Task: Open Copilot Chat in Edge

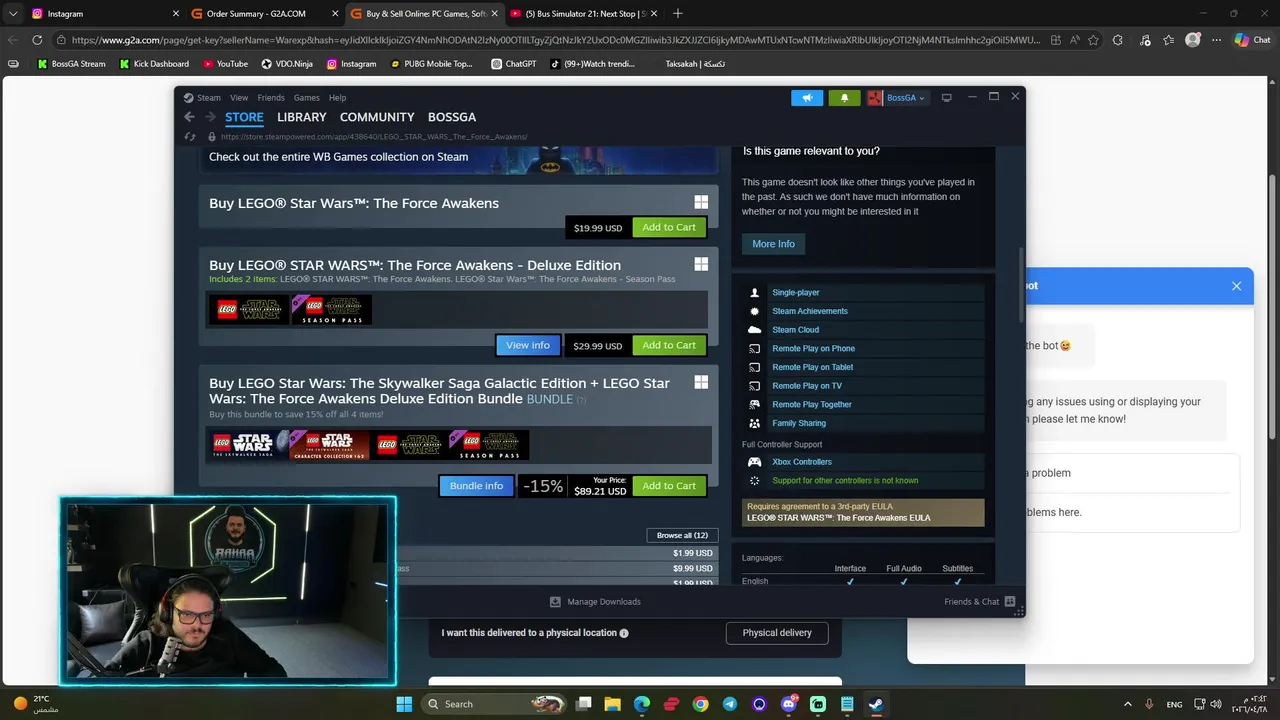Action: pyautogui.click(x=1252, y=40)
